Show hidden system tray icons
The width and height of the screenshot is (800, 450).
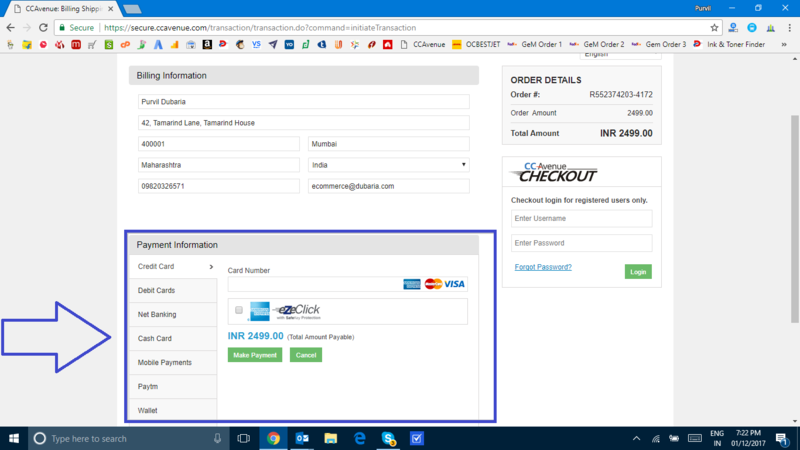(x=636, y=438)
